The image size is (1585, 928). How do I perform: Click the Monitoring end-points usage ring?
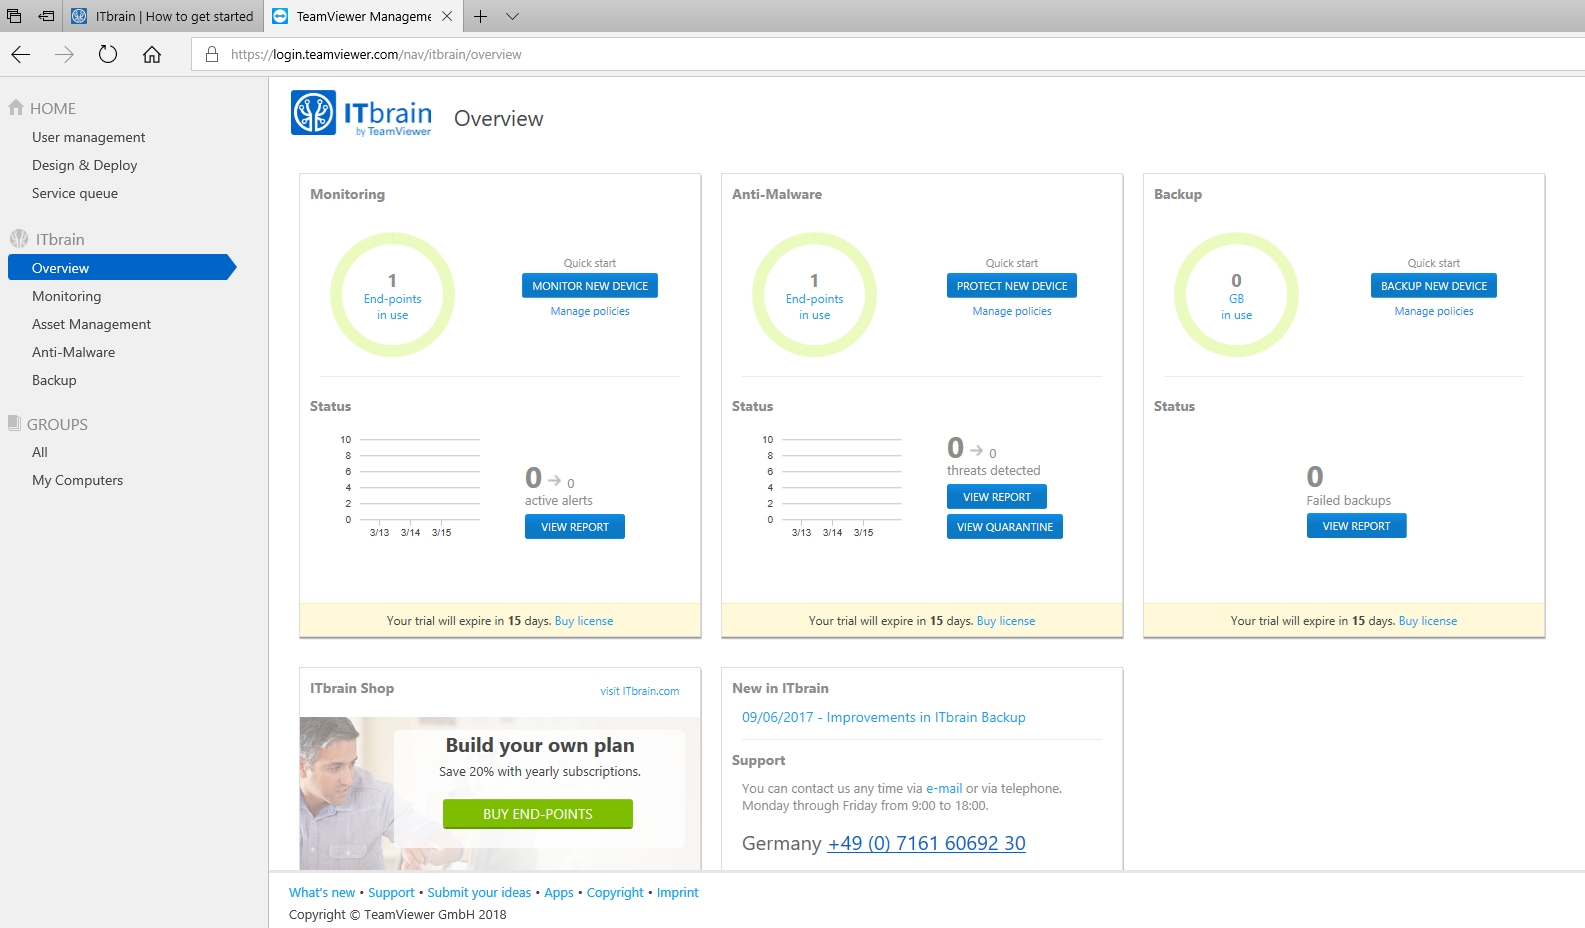[393, 295]
